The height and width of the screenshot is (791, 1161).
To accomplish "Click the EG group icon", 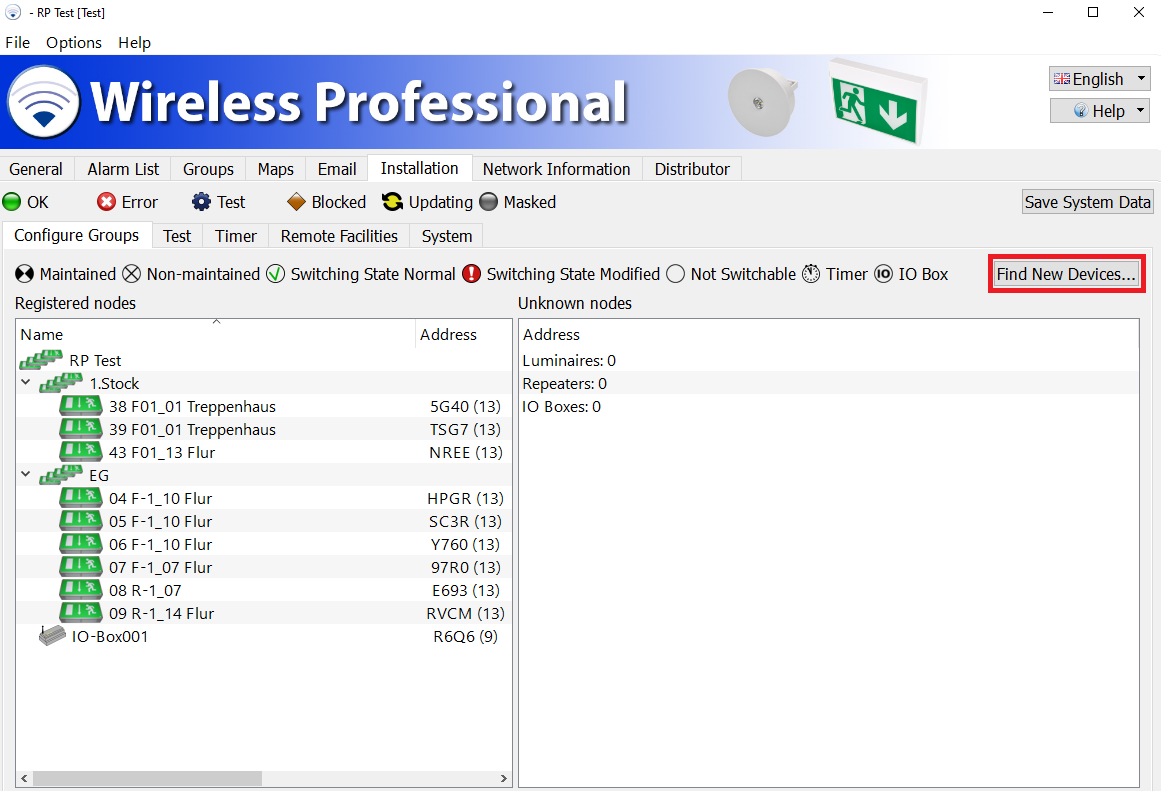I will tap(61, 475).
